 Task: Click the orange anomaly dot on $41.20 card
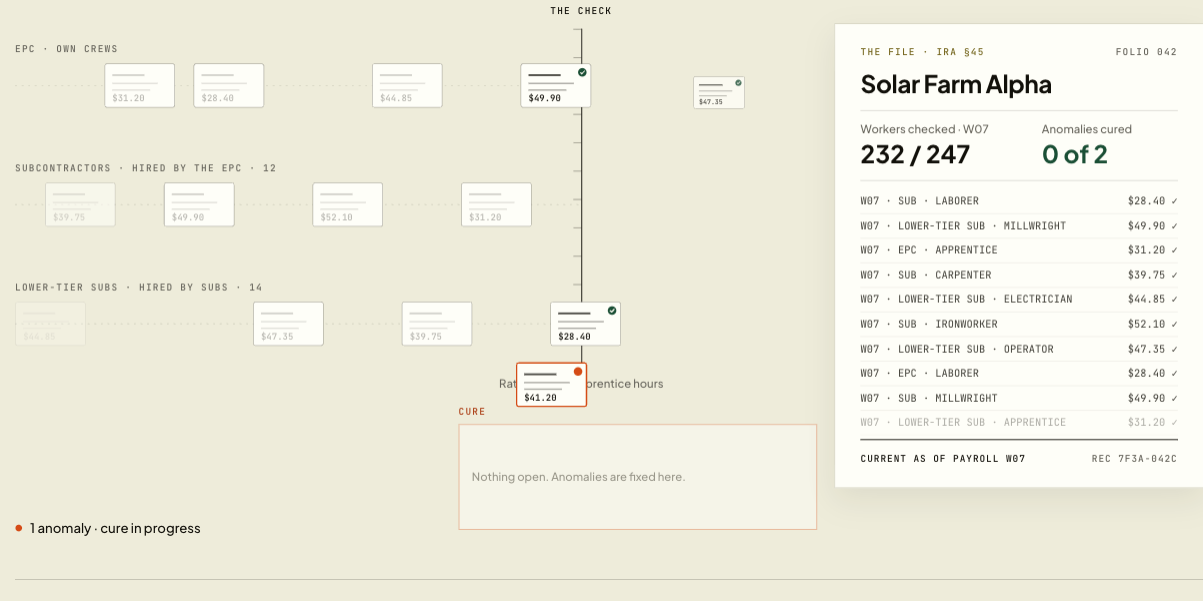tap(578, 372)
